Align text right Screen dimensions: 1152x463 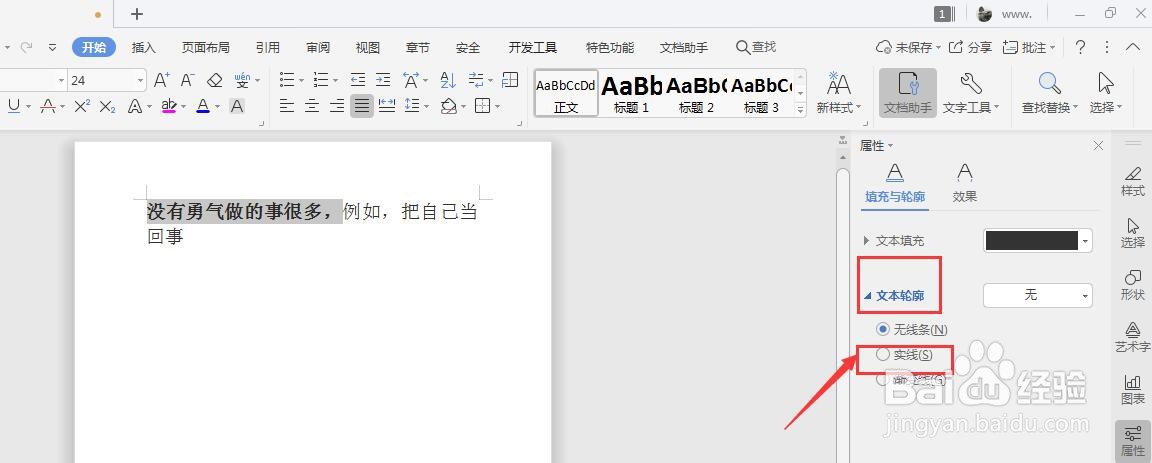[x=337, y=107]
